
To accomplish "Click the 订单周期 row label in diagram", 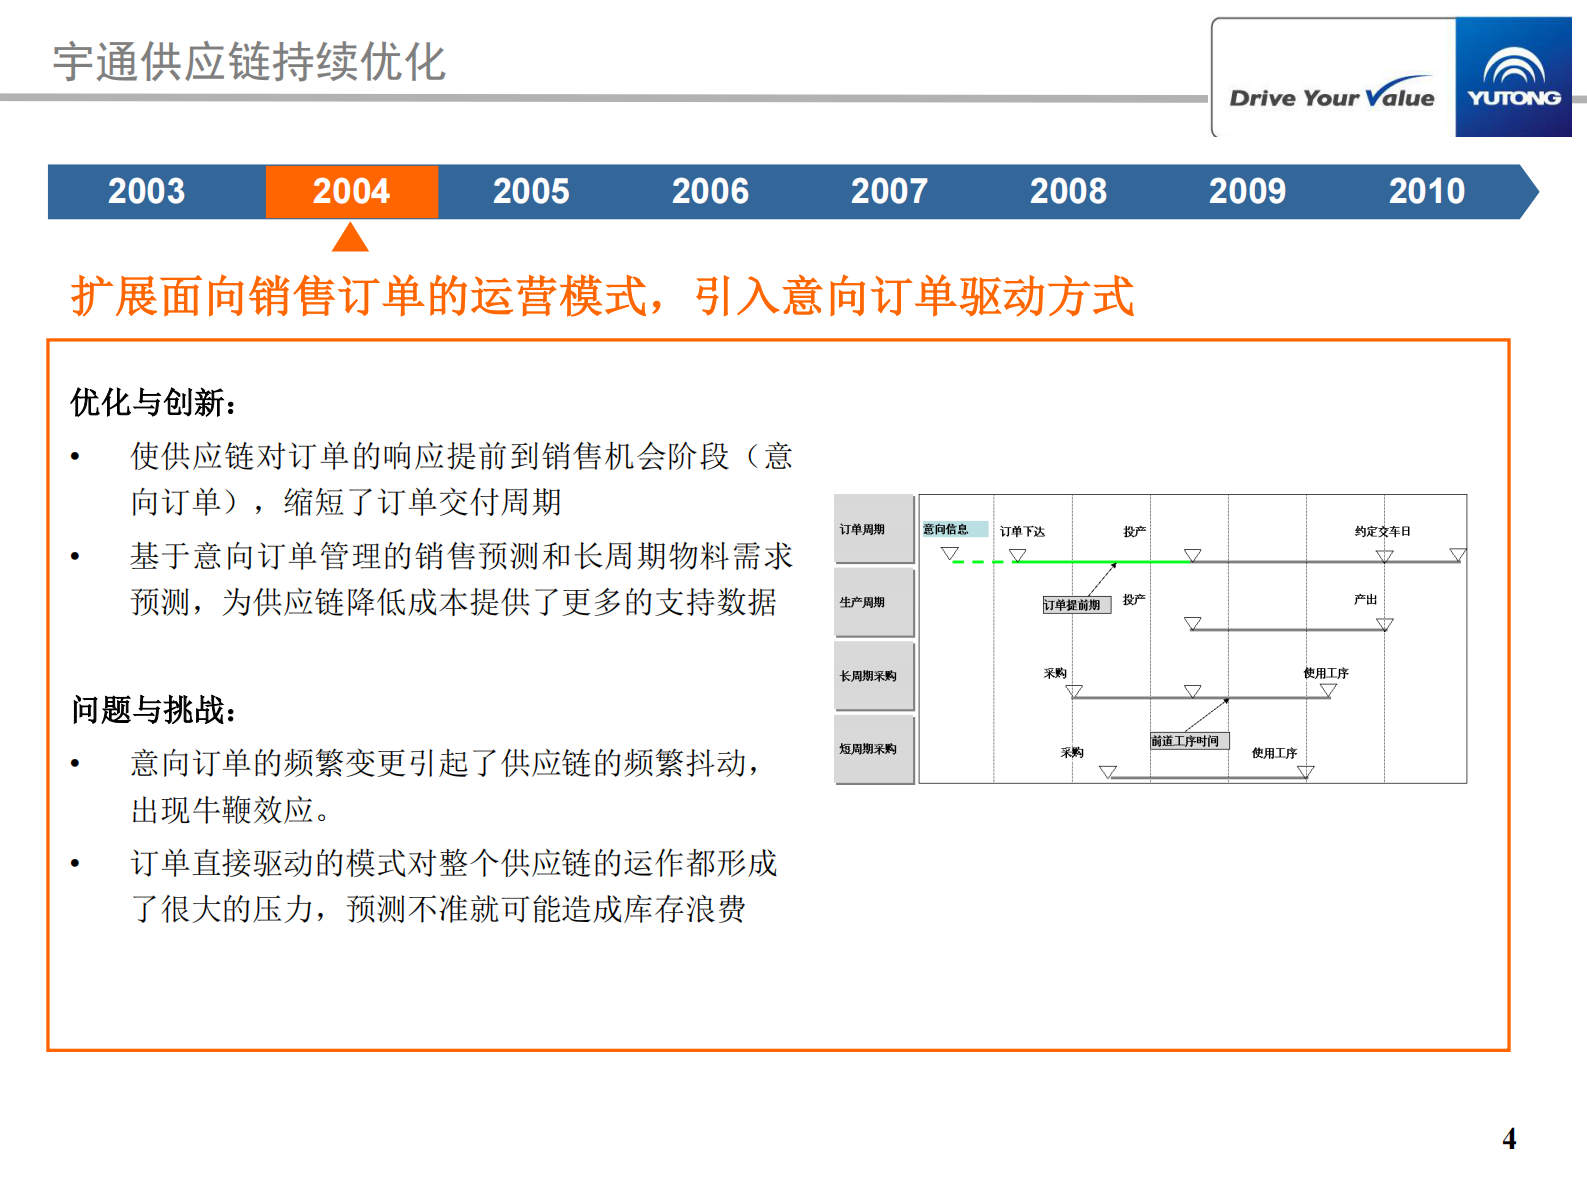I will point(874,529).
